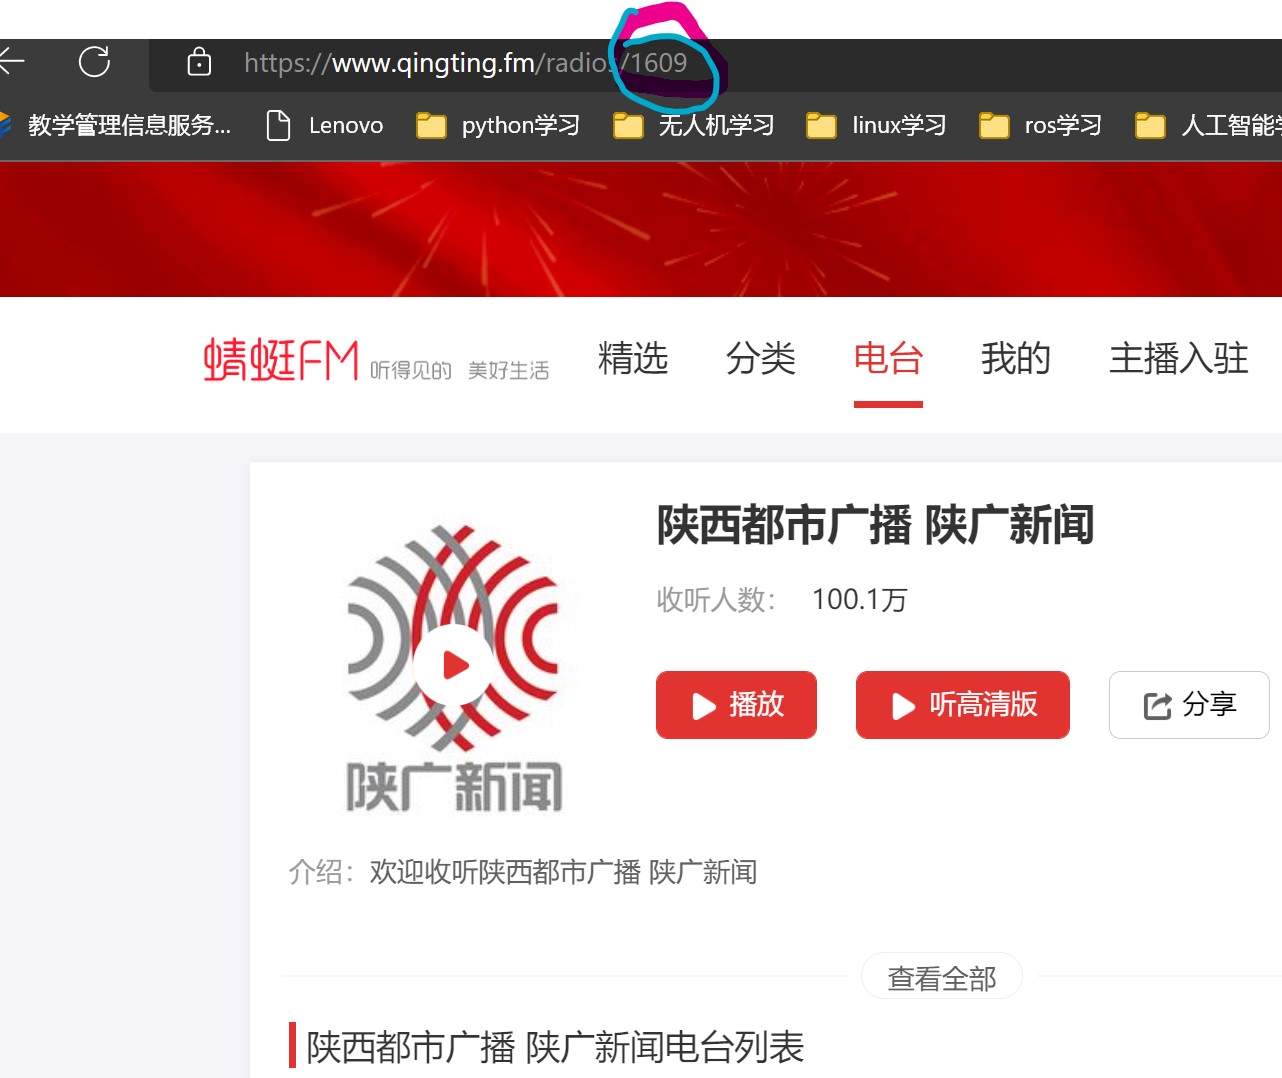Open the Lenovo bookmark
Screen dimensions: 1282x1078
[x=326, y=125]
